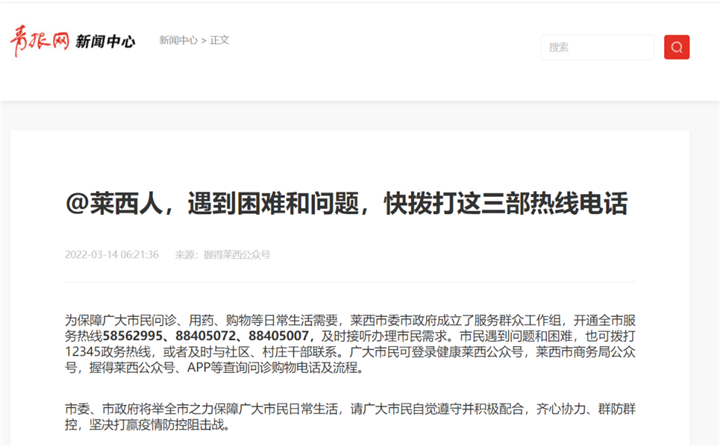Click the paragraph starting 为保障广大市民问诊

[350, 344]
